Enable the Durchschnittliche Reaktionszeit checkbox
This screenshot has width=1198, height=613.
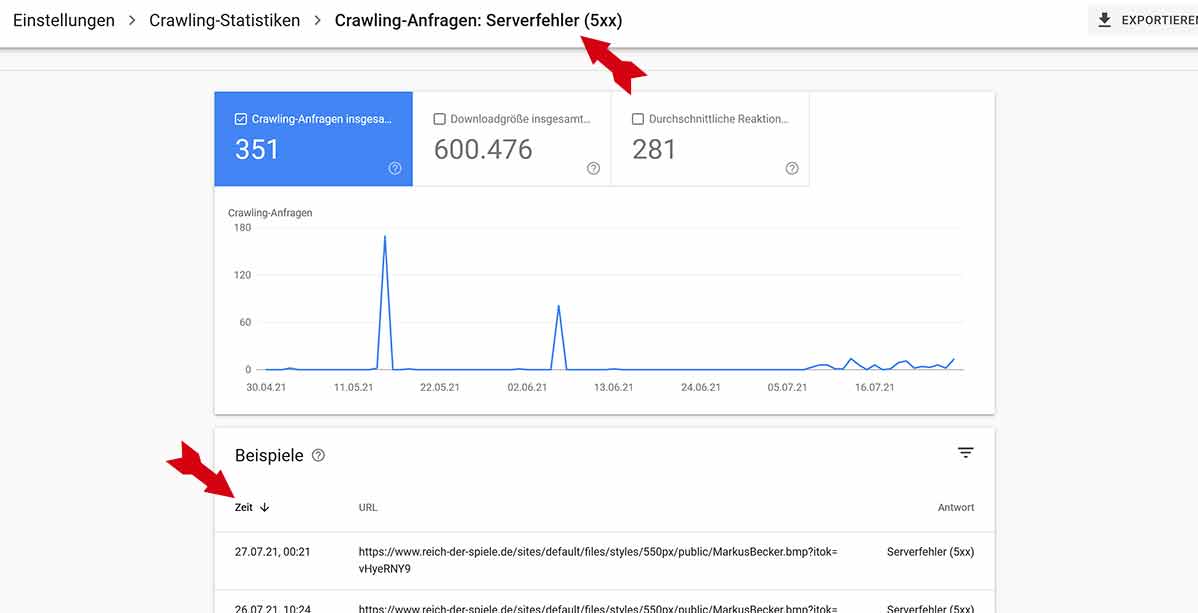638,119
